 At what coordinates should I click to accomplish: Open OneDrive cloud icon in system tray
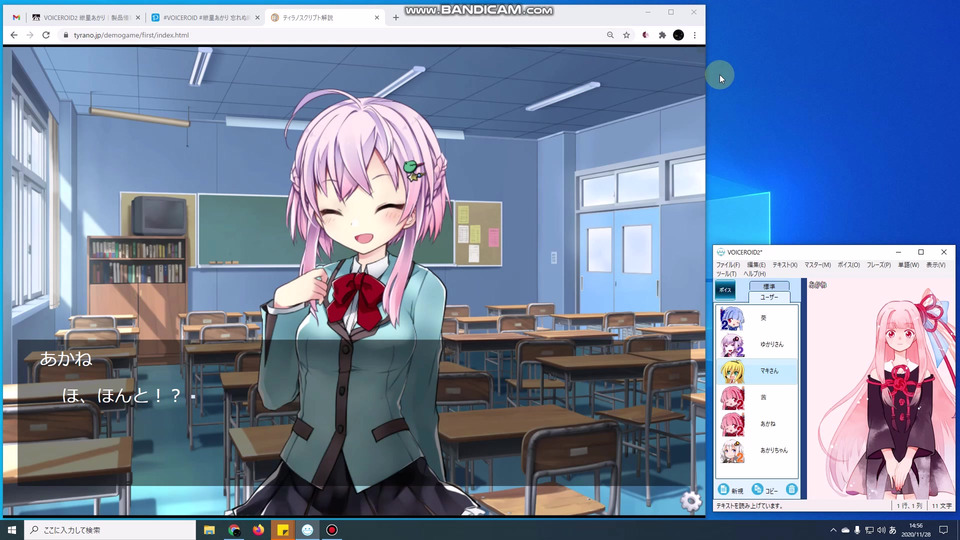click(845, 530)
